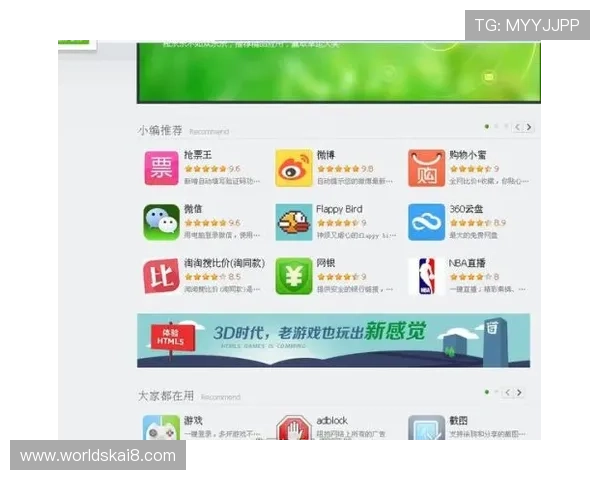Screen dimensions: 600x480
Task: Click the adblock extension title
Action: click(332, 421)
